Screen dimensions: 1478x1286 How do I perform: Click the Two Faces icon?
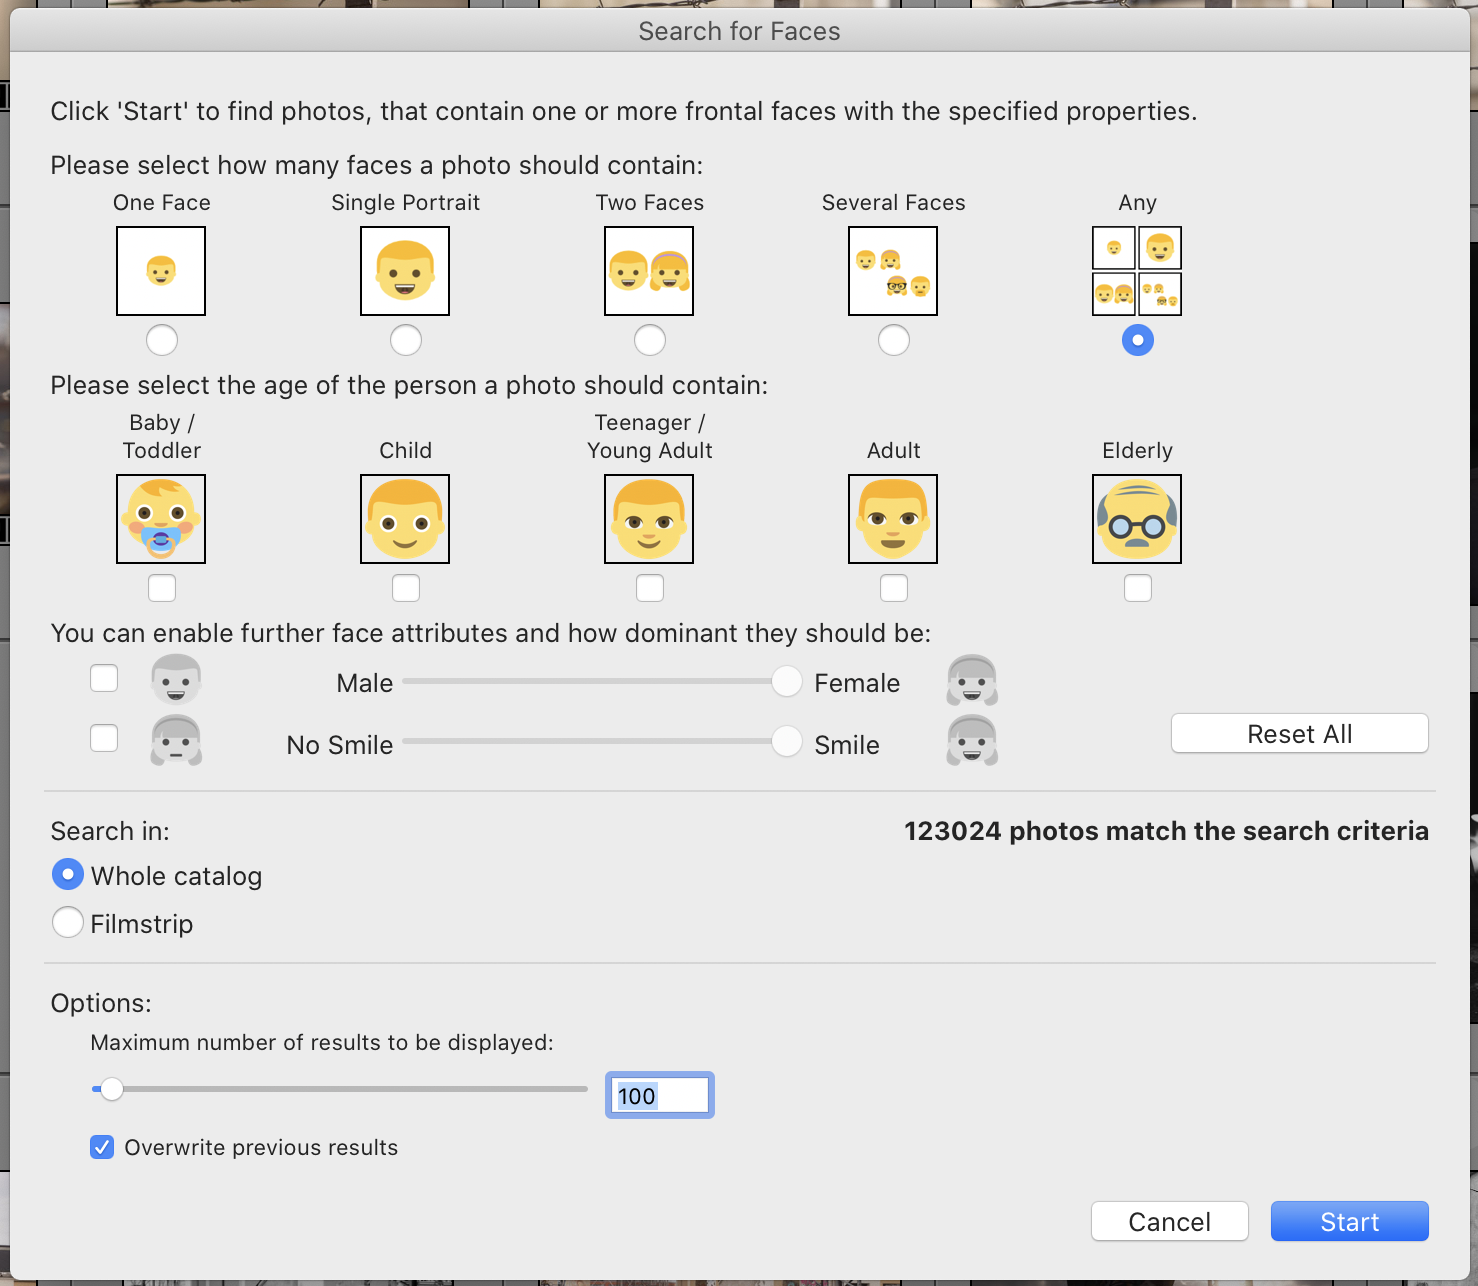coord(649,271)
